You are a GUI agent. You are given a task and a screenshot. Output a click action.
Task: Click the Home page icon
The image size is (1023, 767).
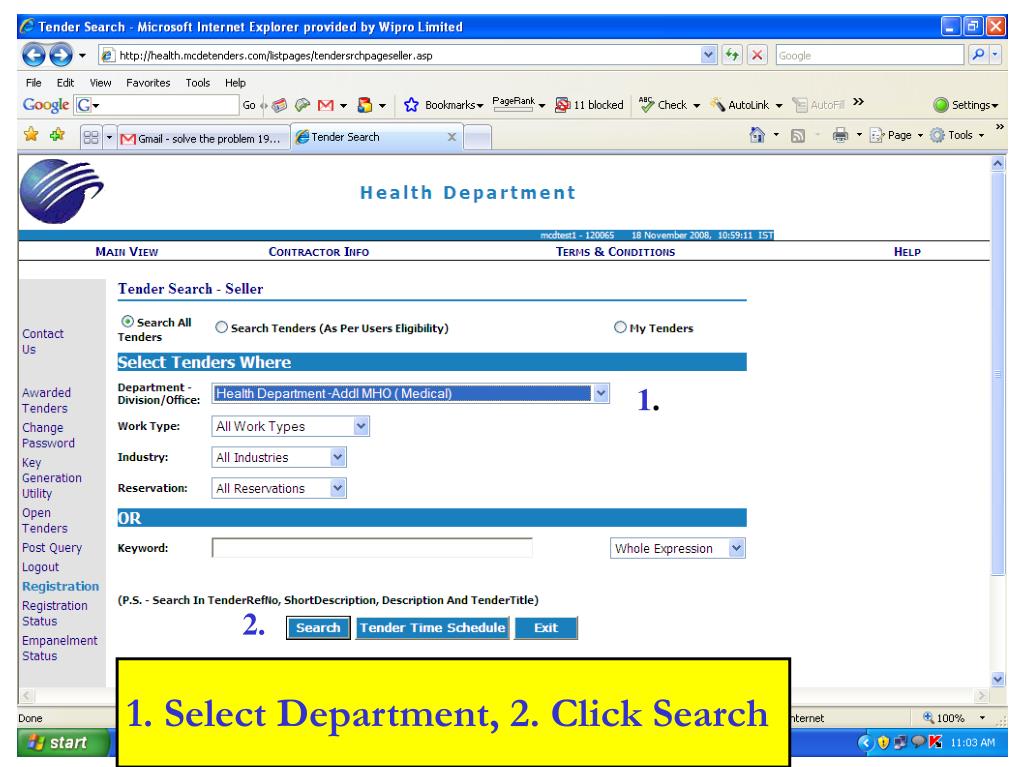coord(757,135)
